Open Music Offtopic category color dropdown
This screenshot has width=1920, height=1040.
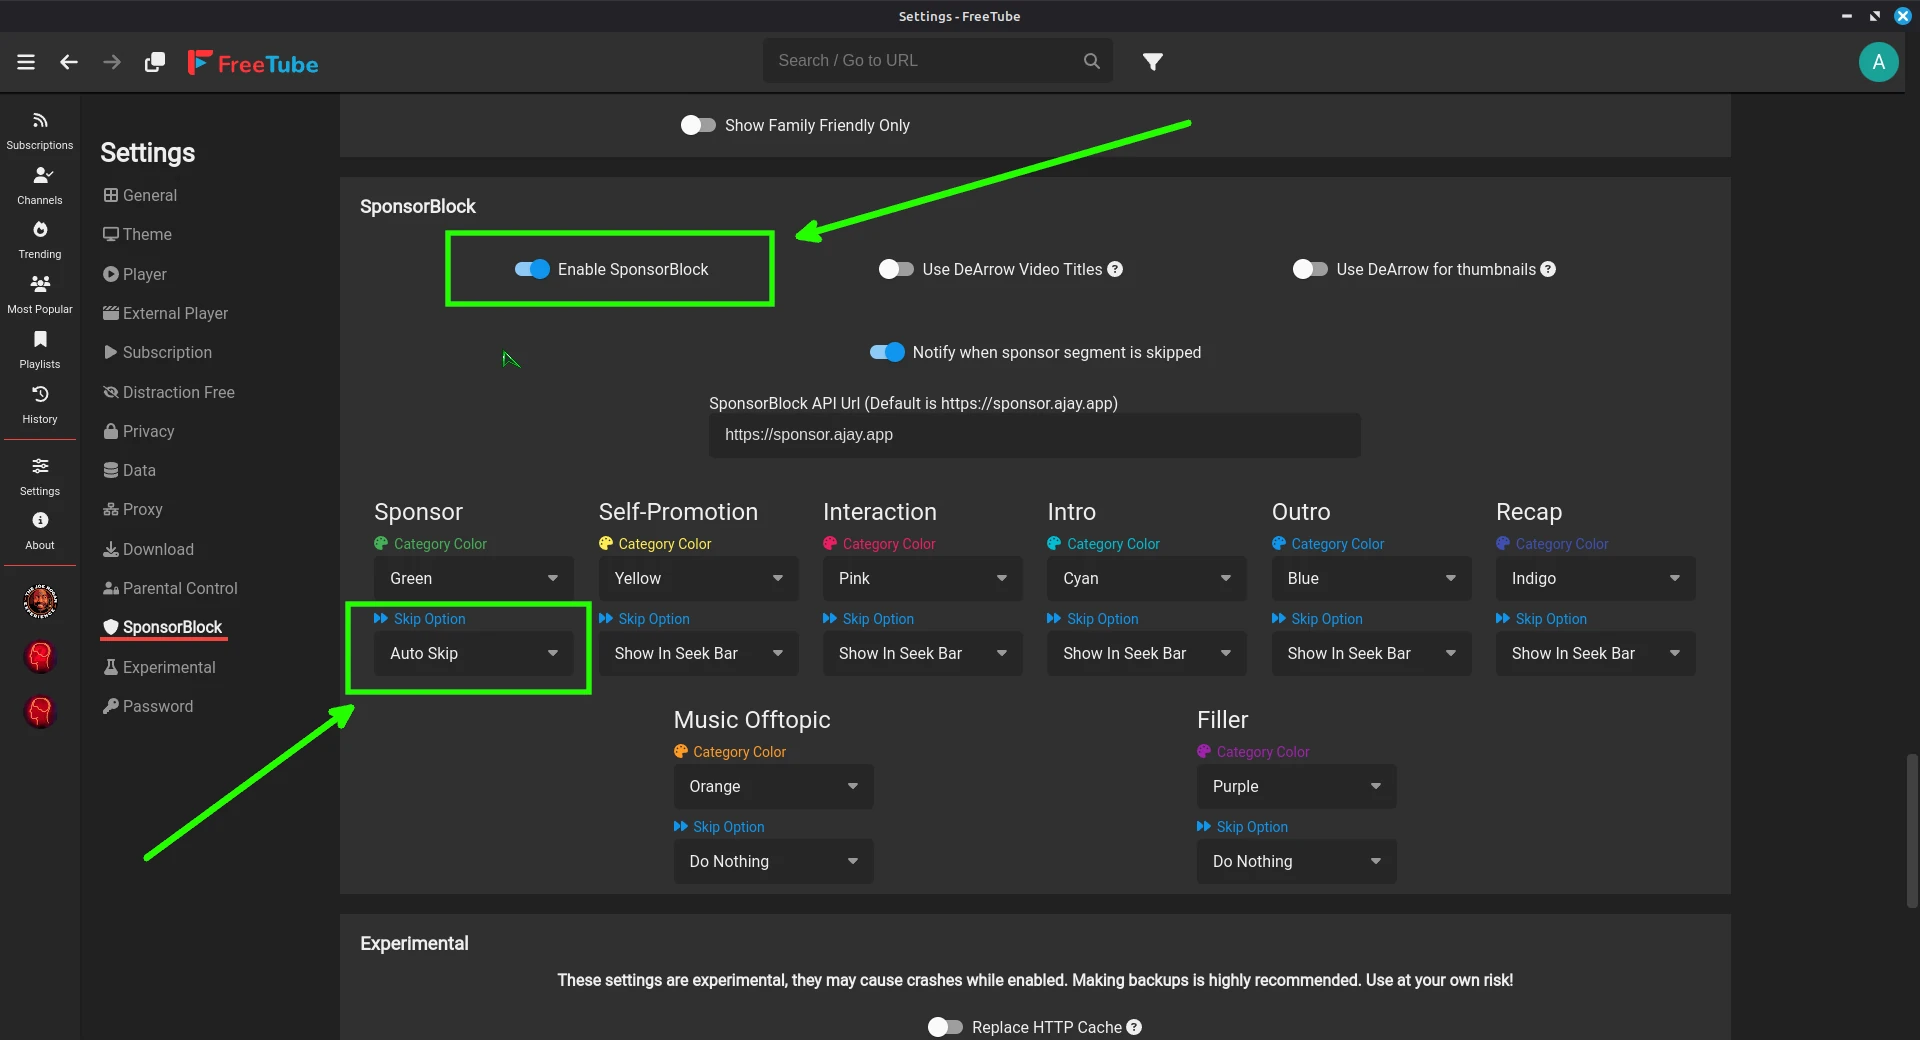(x=773, y=786)
